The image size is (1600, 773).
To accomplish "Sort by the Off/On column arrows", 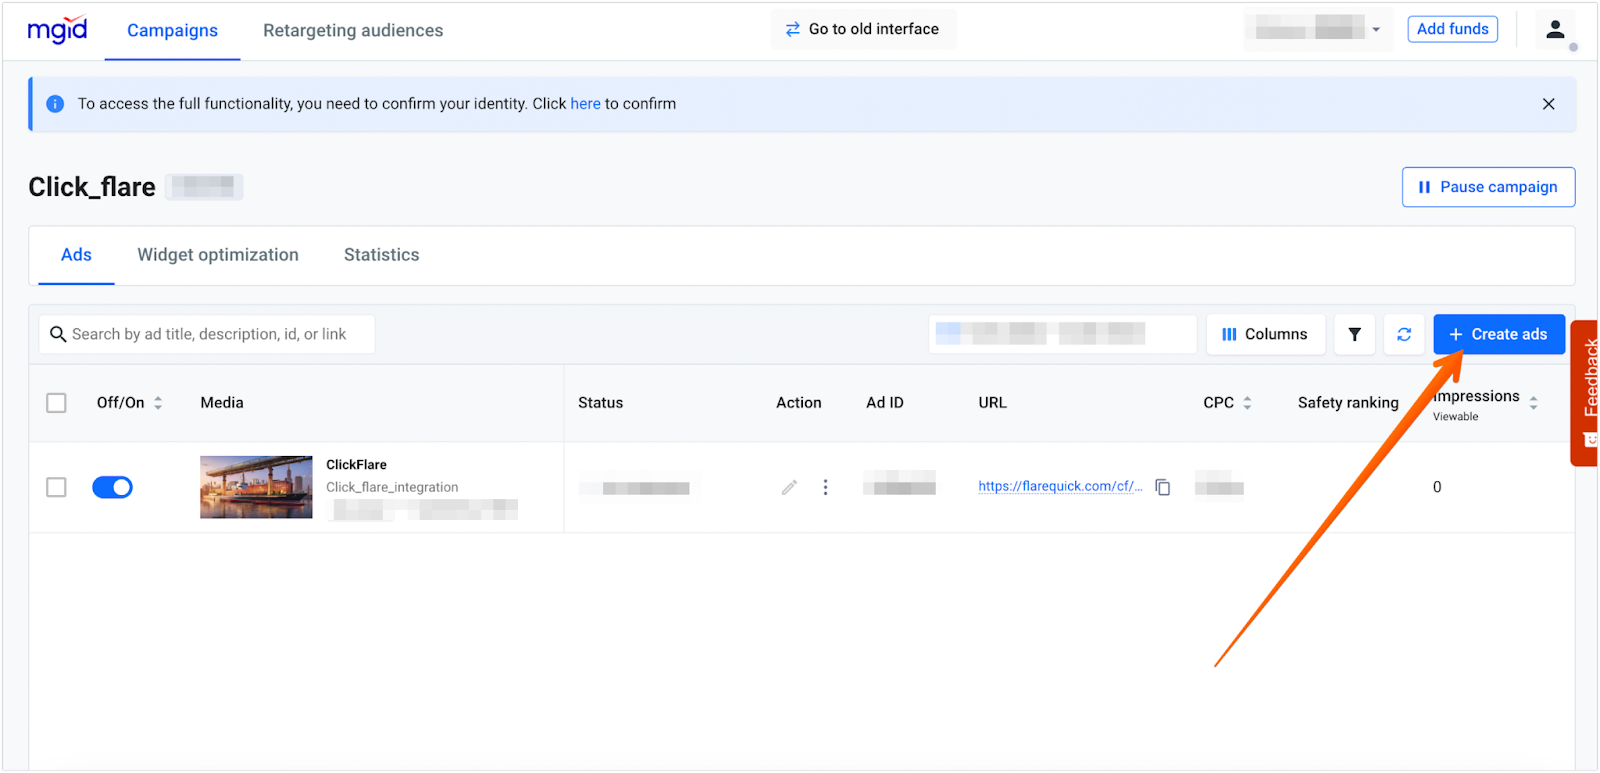I will (158, 403).
